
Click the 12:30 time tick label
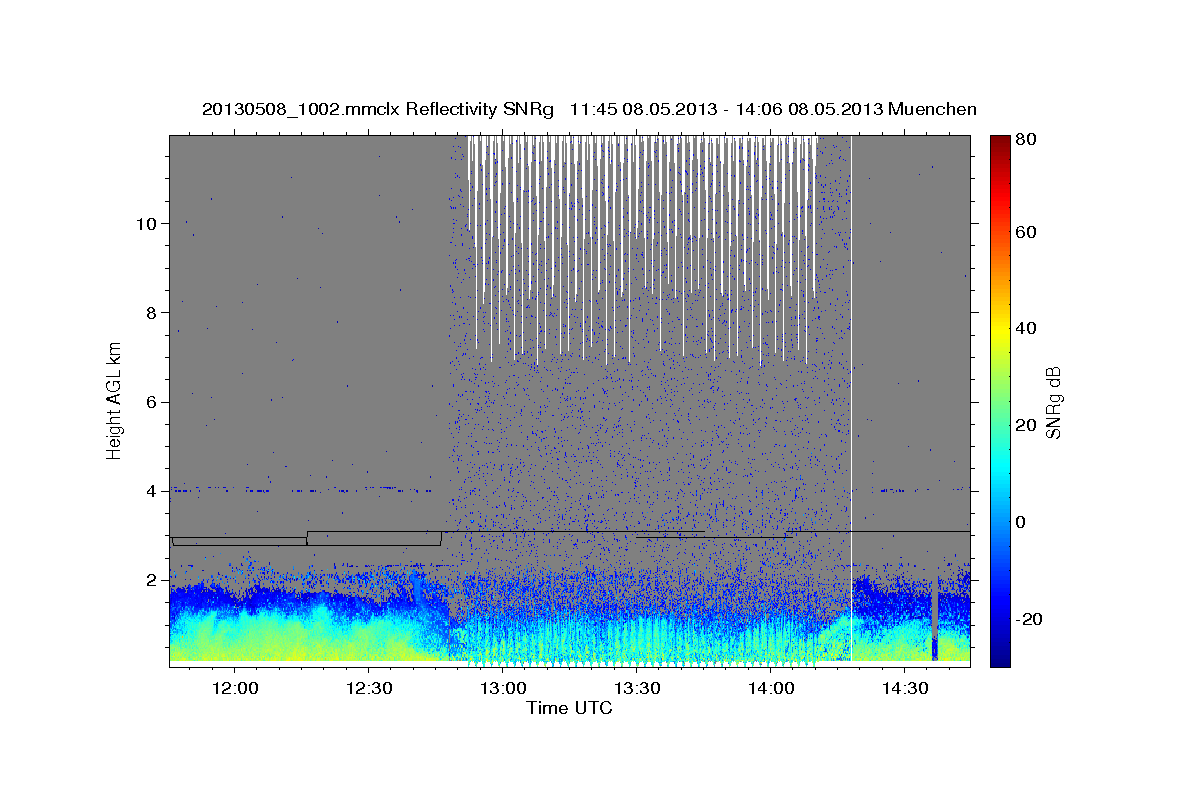[x=368, y=688]
